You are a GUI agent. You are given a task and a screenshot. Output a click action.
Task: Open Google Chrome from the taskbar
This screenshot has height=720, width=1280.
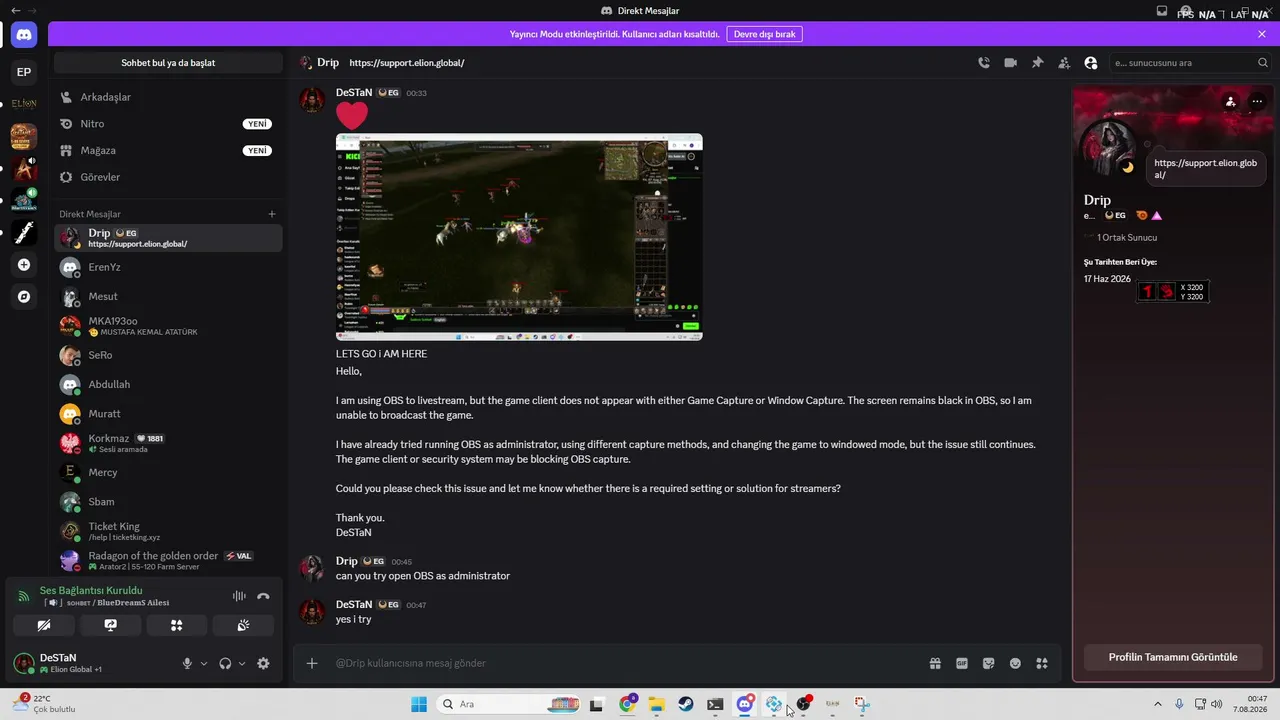tap(628, 704)
